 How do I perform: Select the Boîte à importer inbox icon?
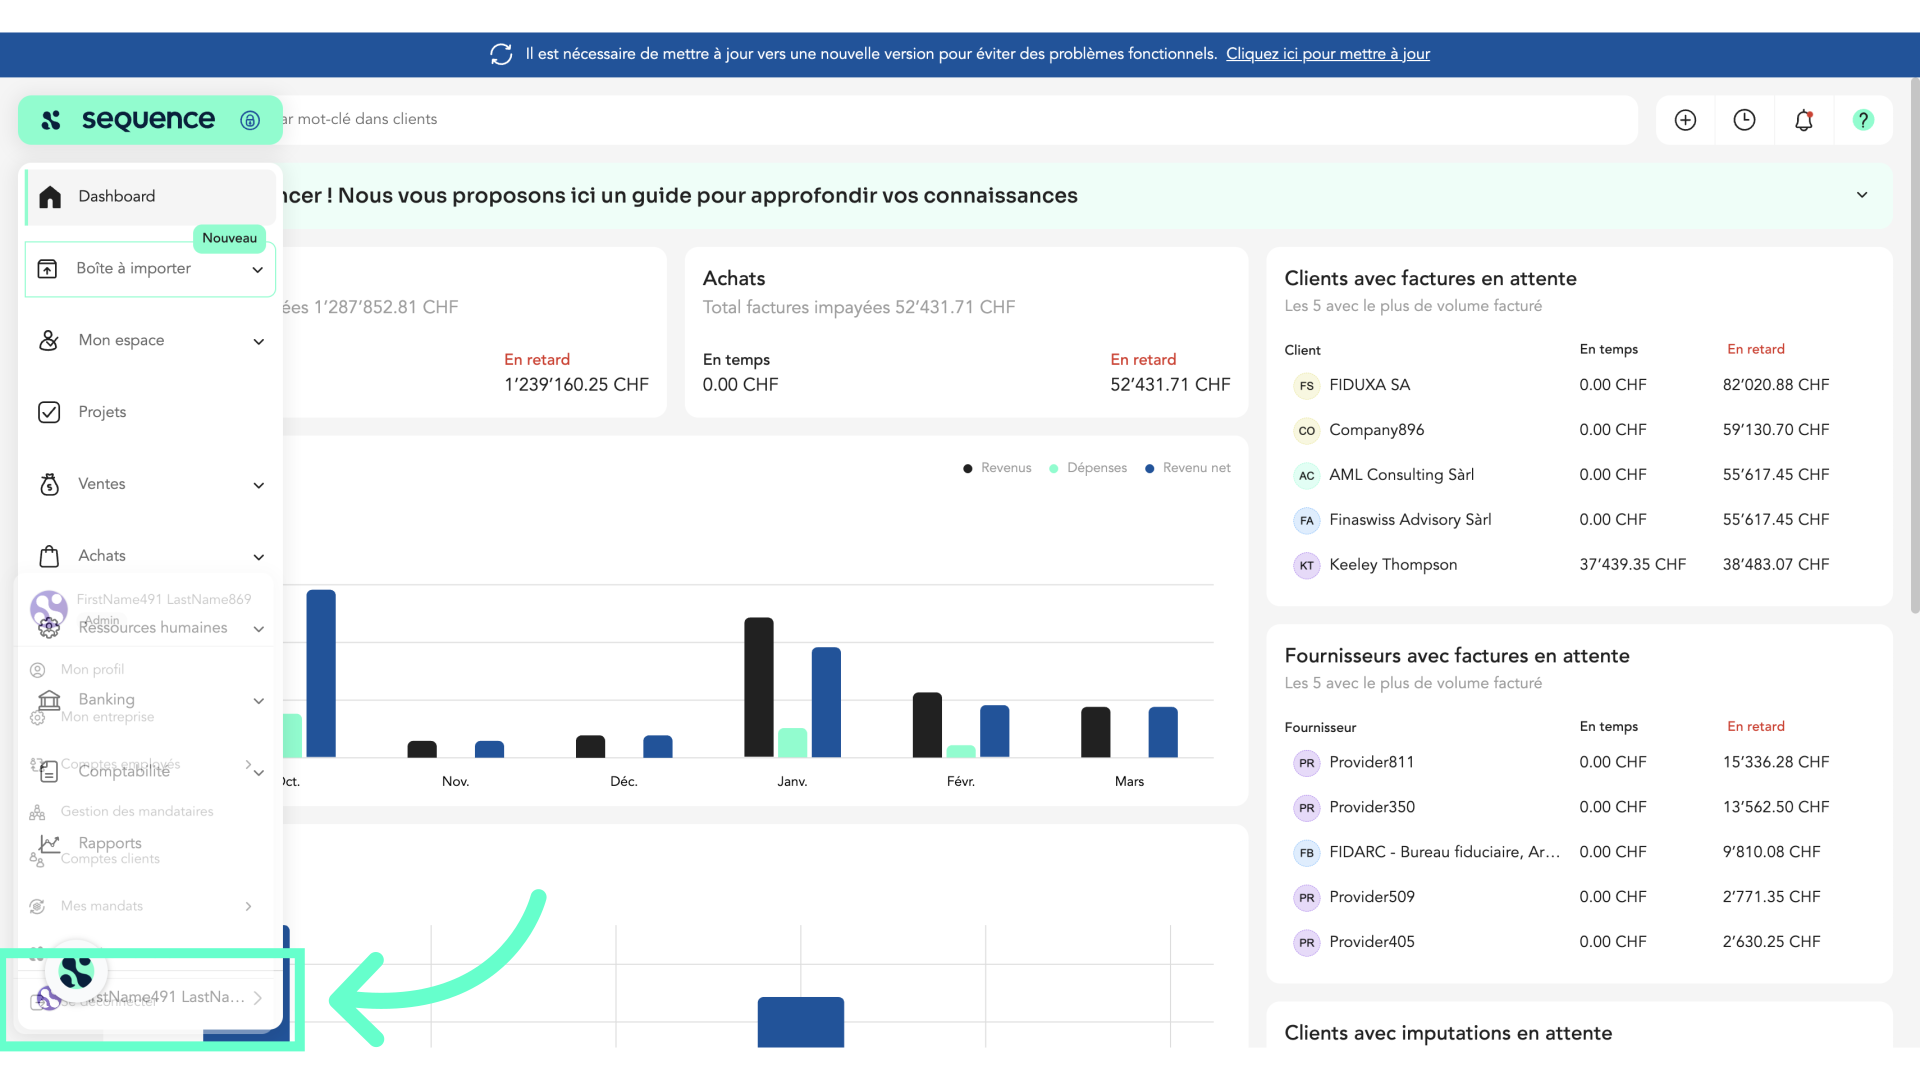coord(47,268)
